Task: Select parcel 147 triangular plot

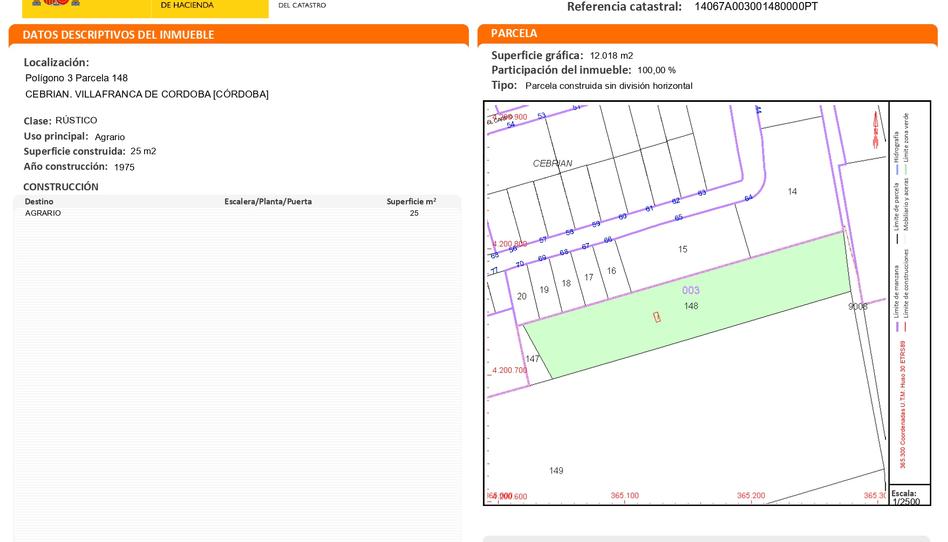Action: [535, 361]
